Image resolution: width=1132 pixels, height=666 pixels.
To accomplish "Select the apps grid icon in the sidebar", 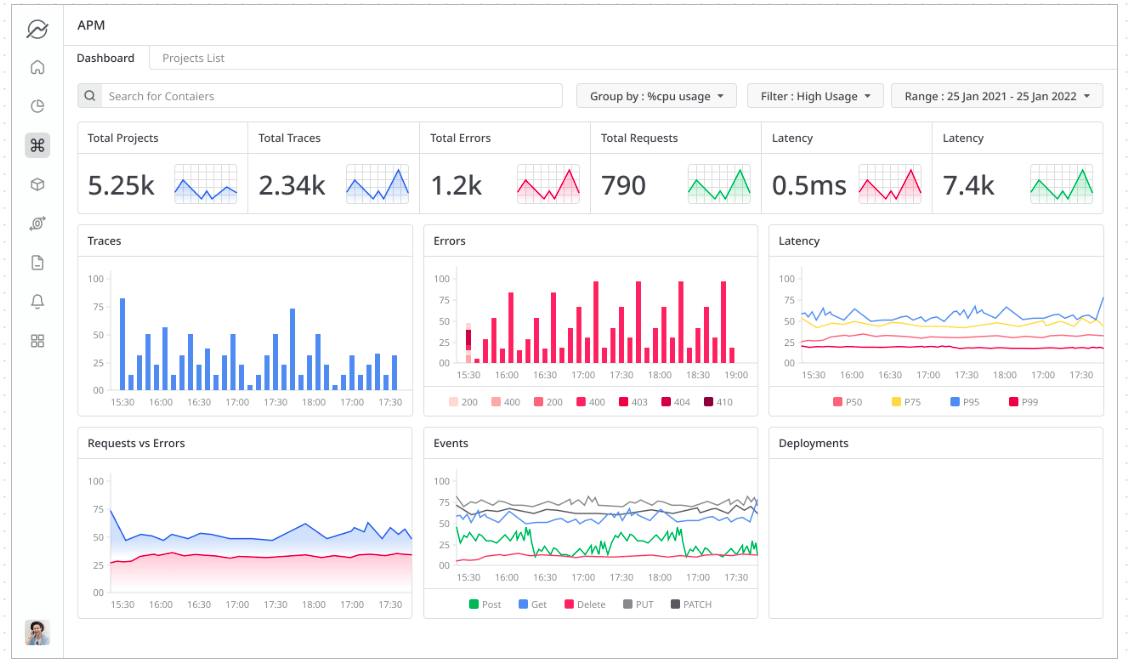I will coord(37,340).
